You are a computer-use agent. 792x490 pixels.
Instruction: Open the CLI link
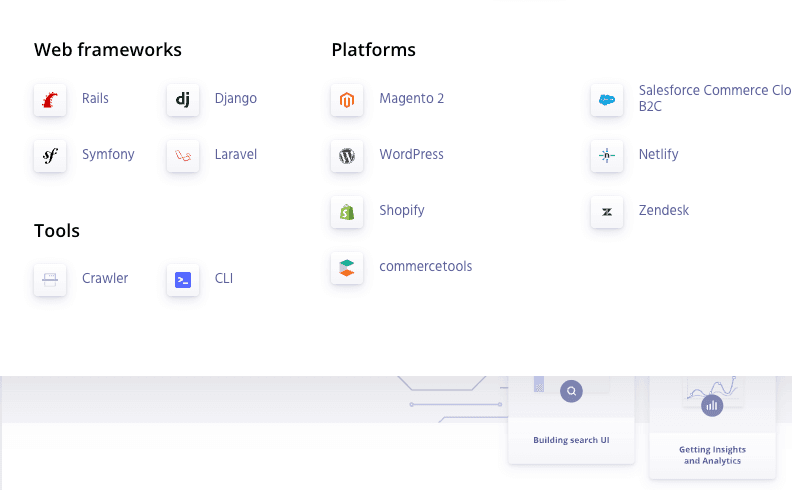coord(224,278)
